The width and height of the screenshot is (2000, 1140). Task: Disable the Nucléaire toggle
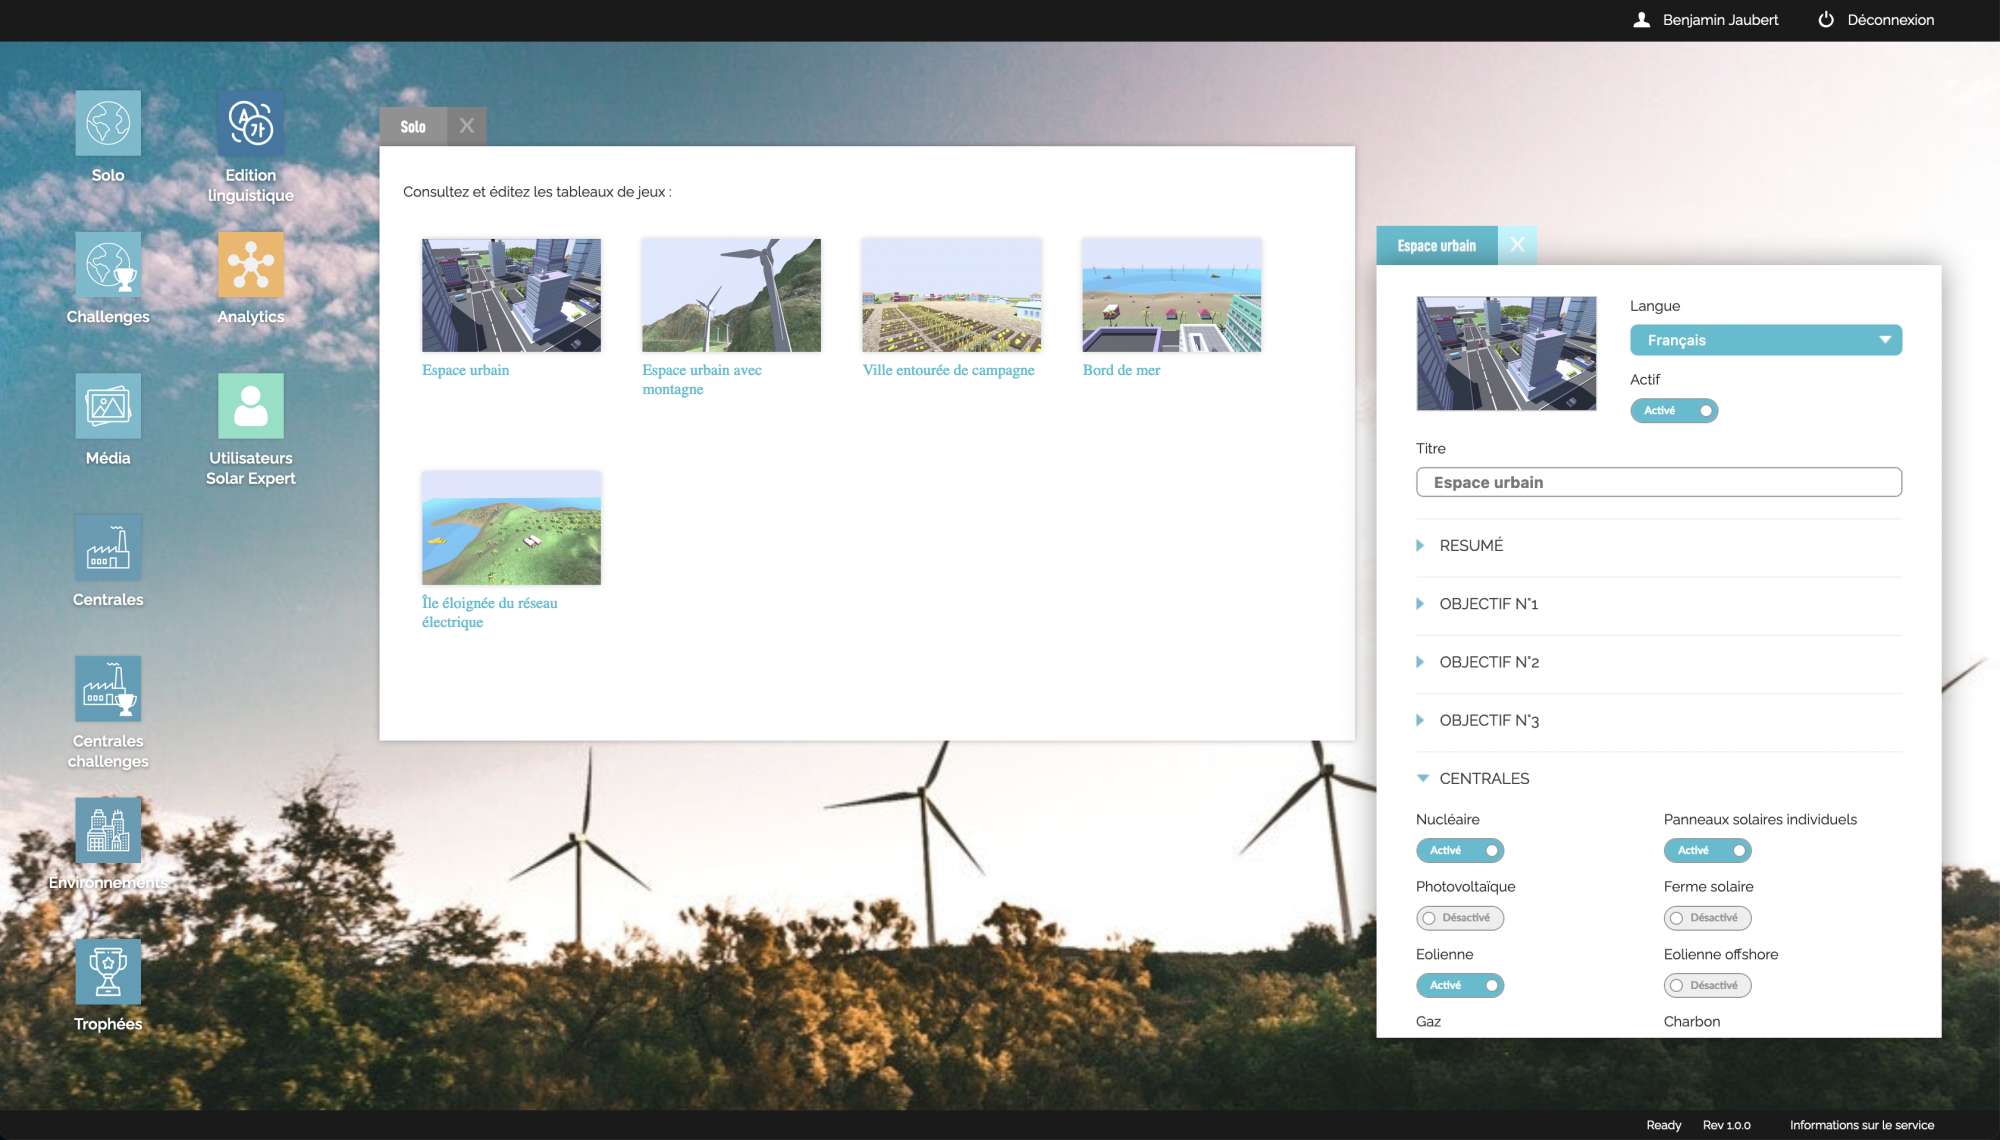point(1459,850)
